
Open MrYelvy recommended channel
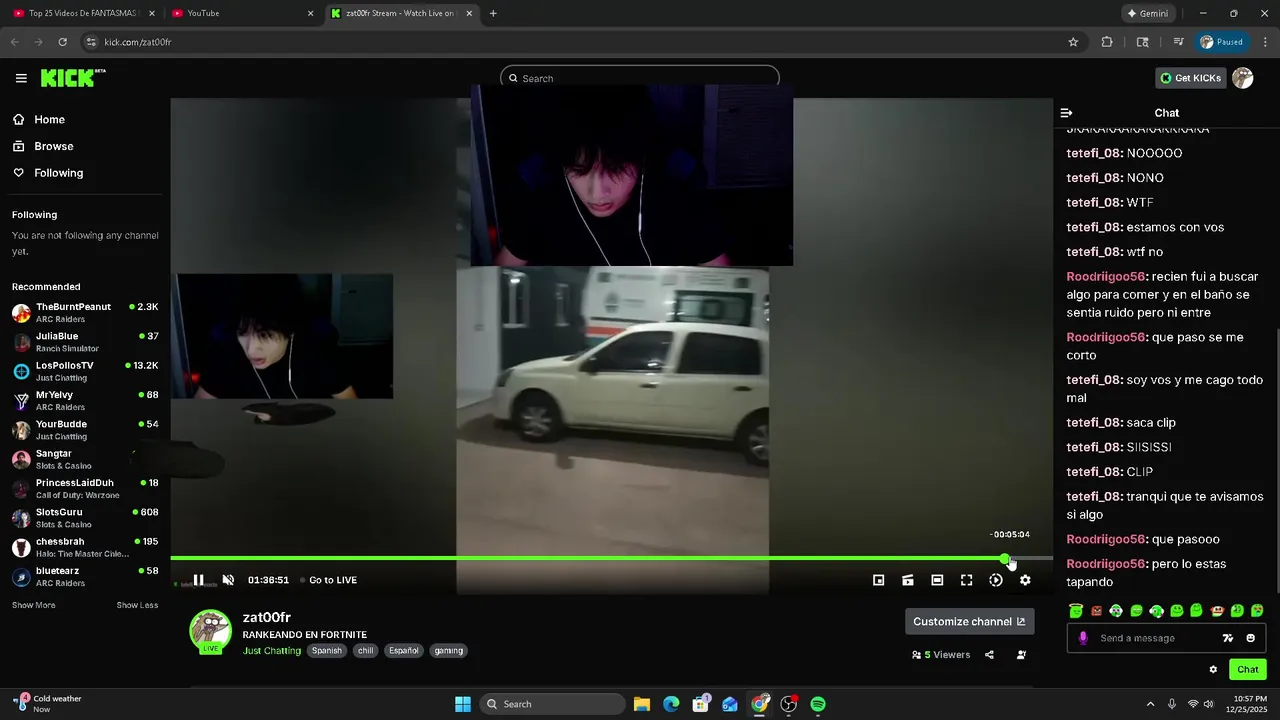(x=85, y=401)
